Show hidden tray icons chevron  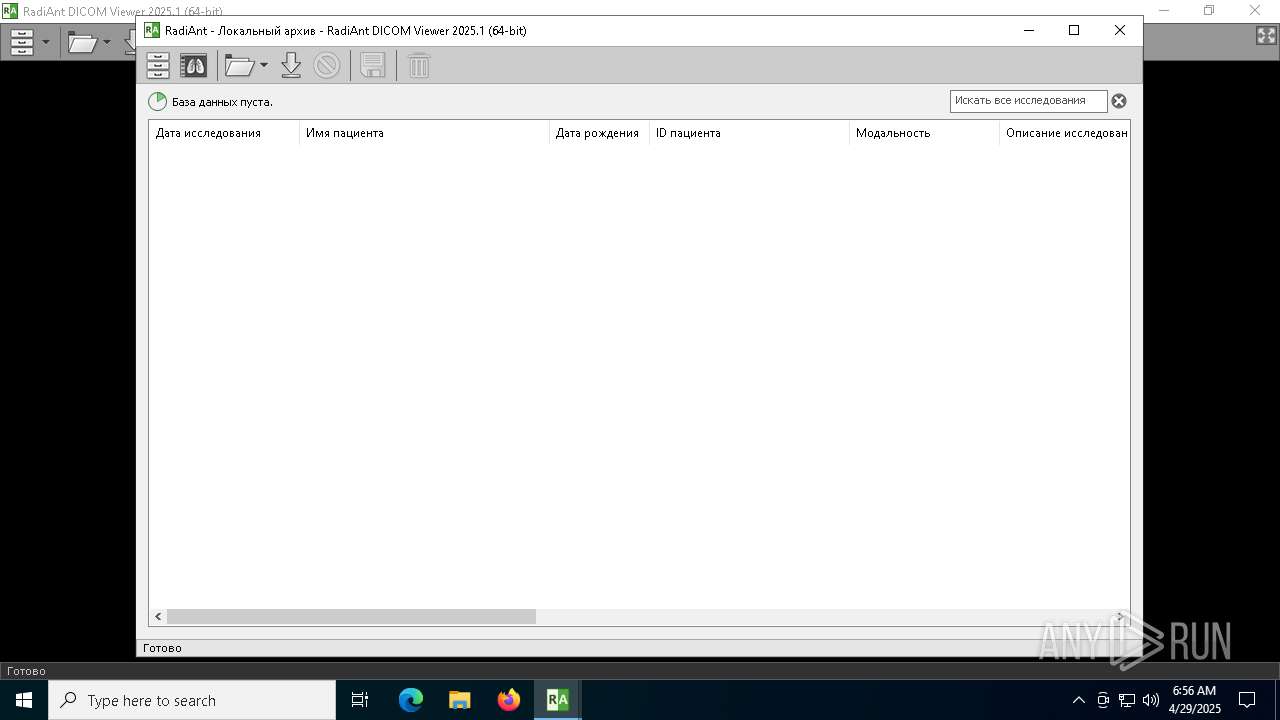click(x=1078, y=700)
